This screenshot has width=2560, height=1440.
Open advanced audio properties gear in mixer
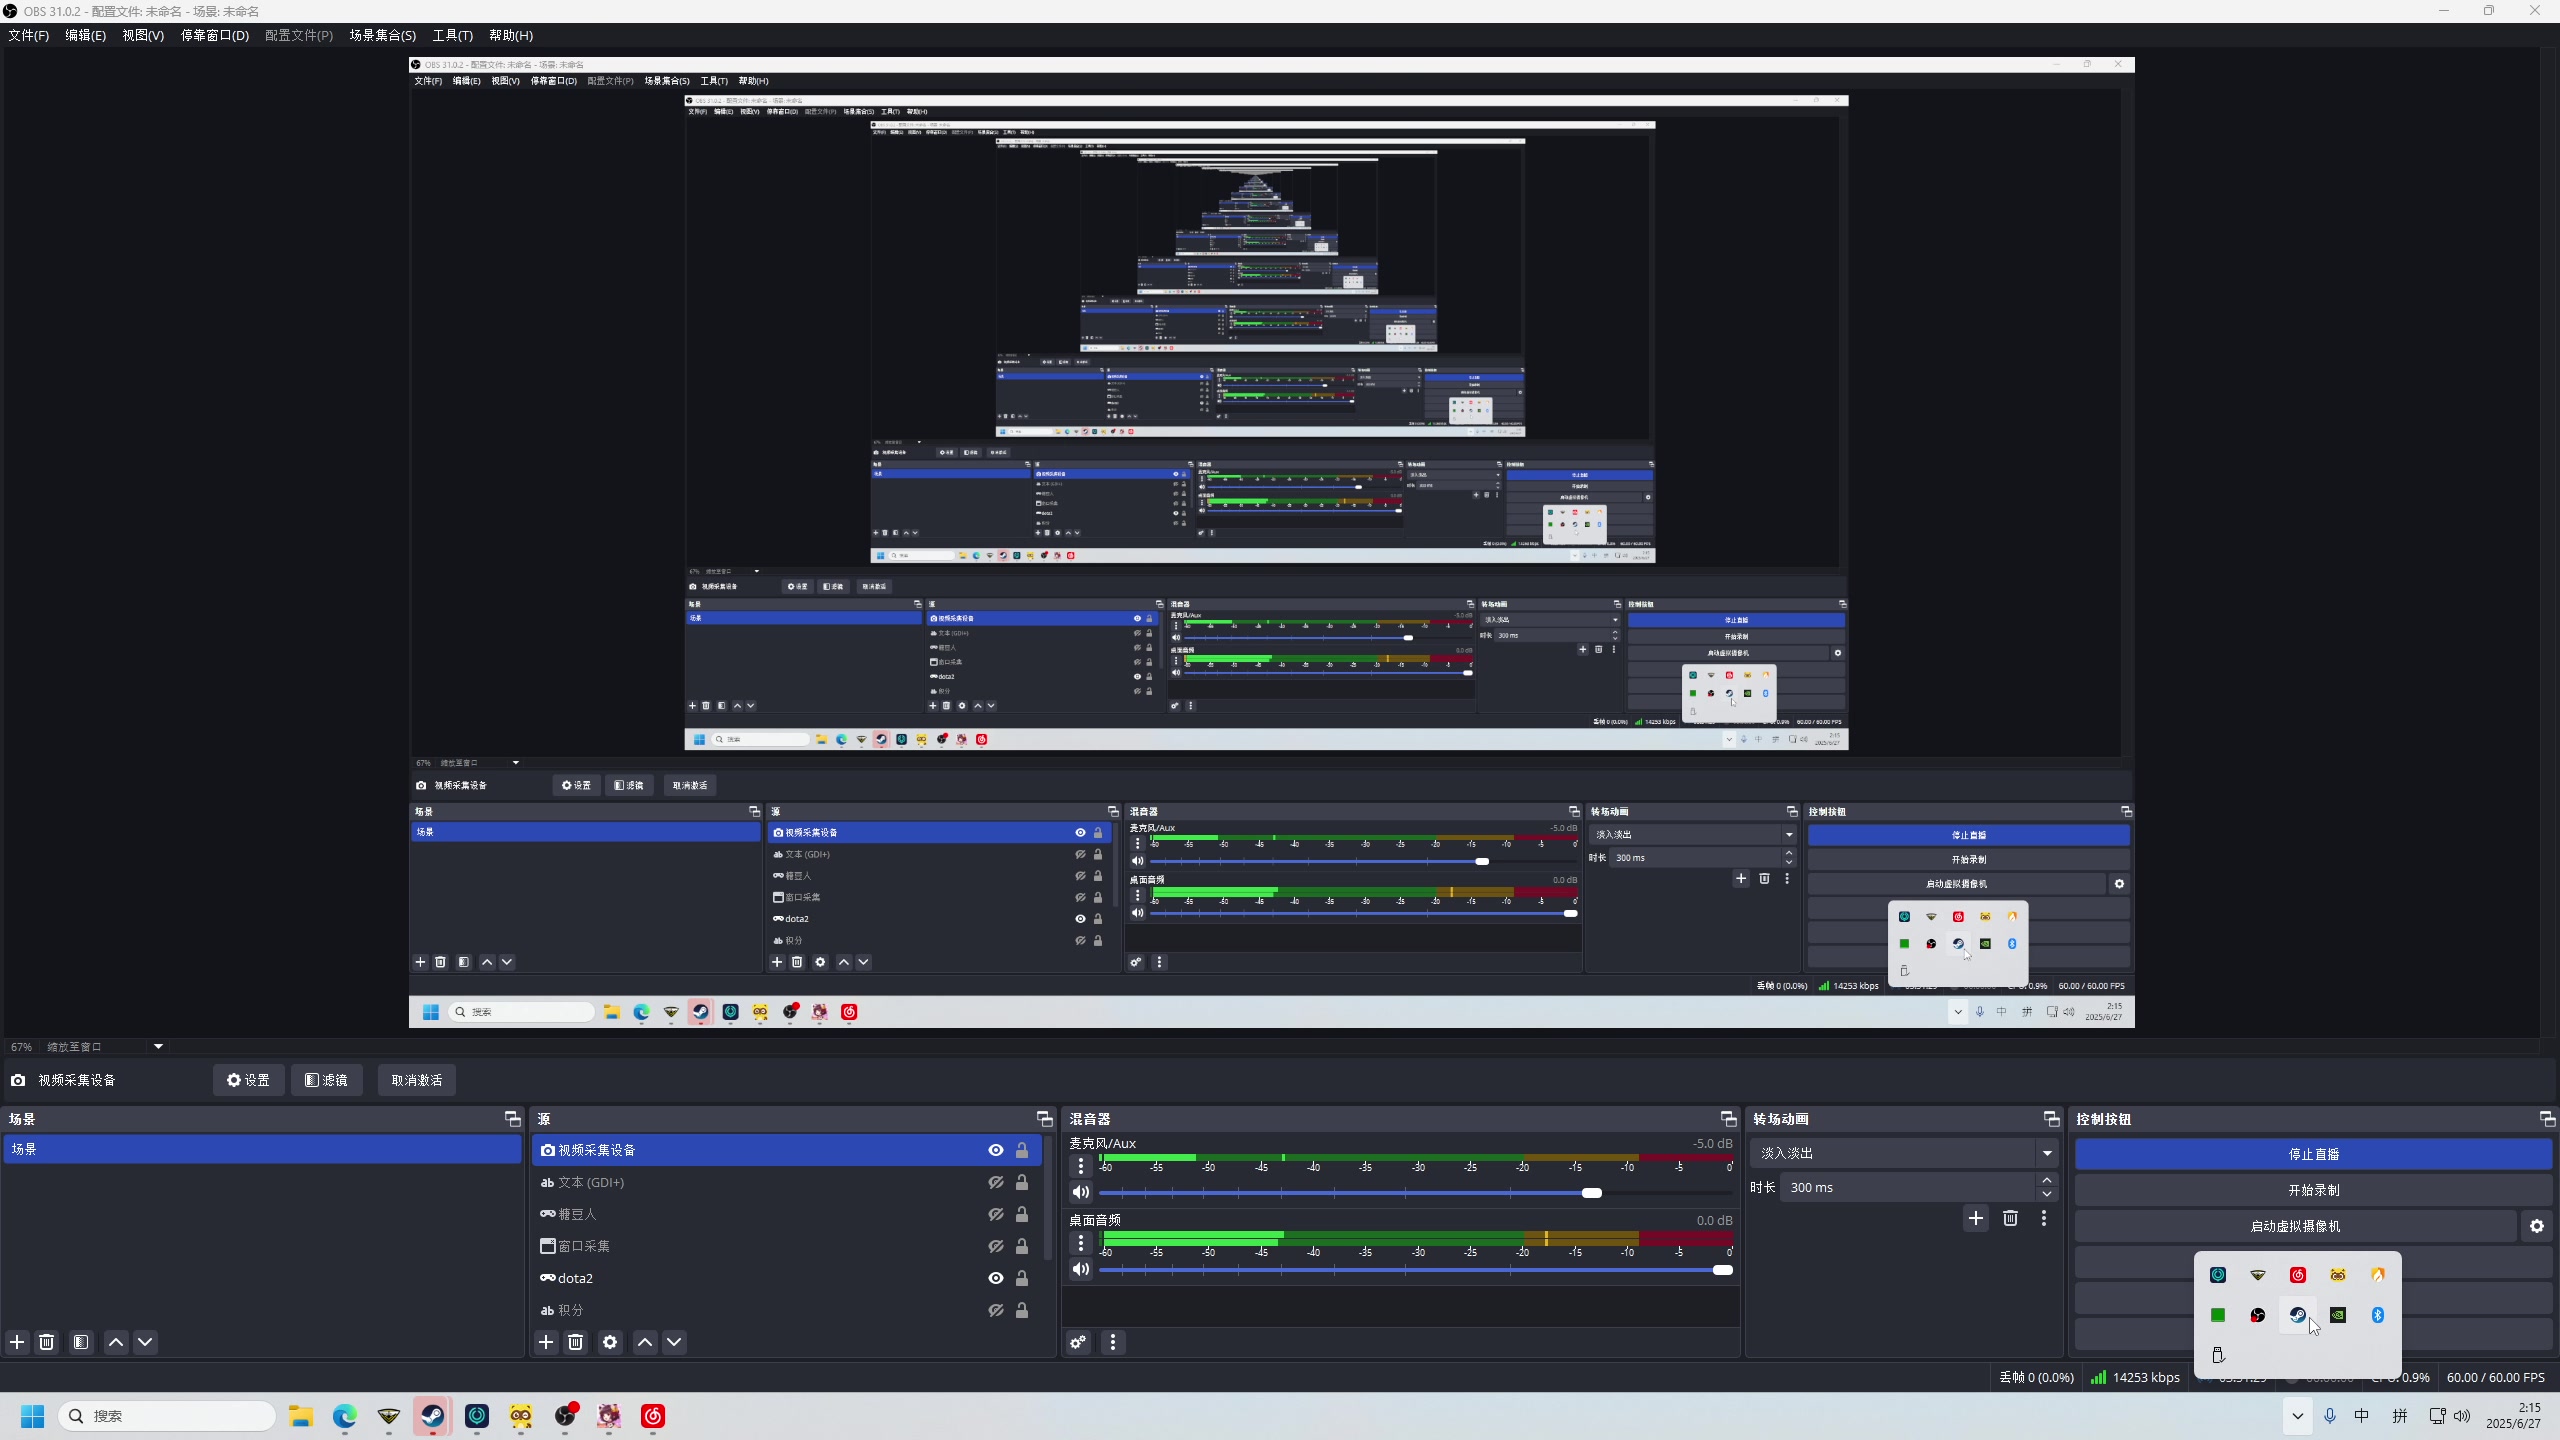[x=1078, y=1342]
